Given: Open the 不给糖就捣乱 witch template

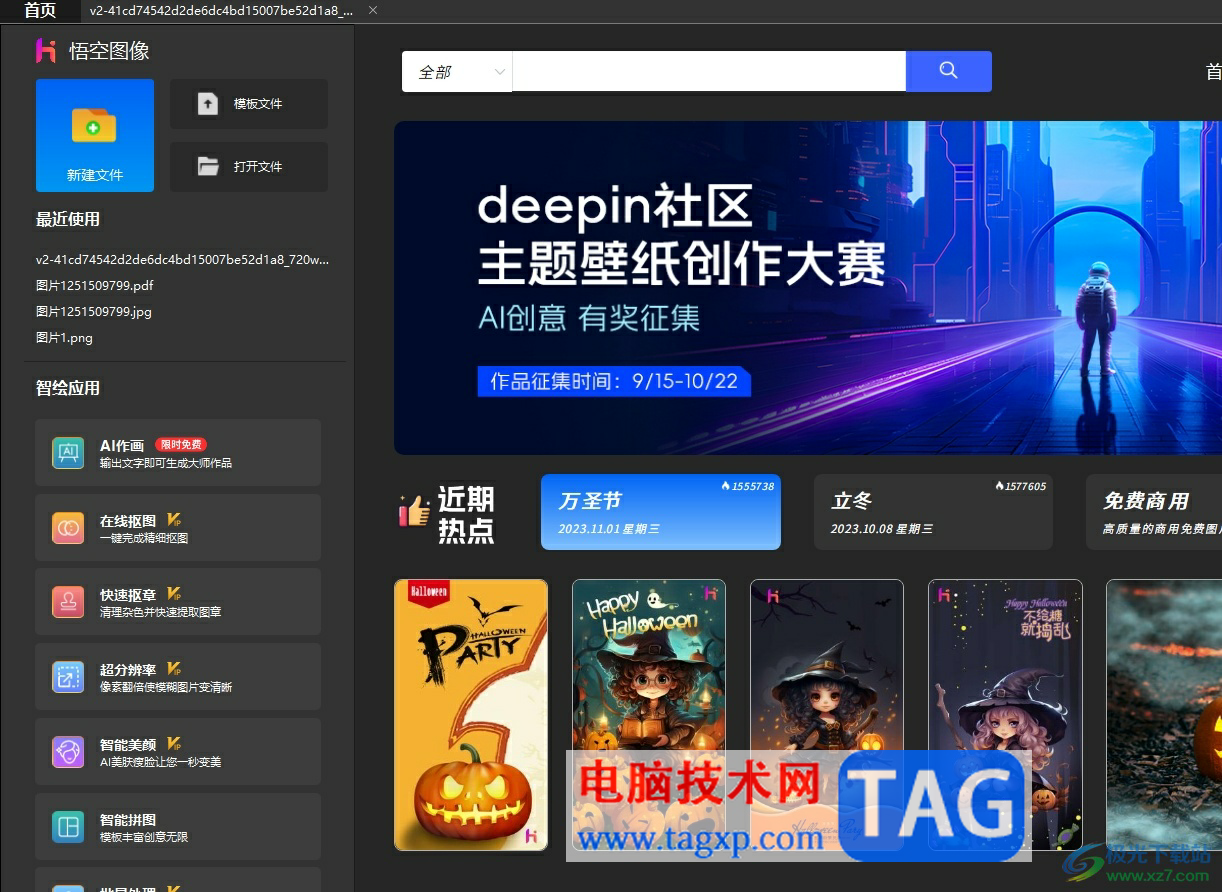Looking at the screenshot, I should (x=1005, y=715).
